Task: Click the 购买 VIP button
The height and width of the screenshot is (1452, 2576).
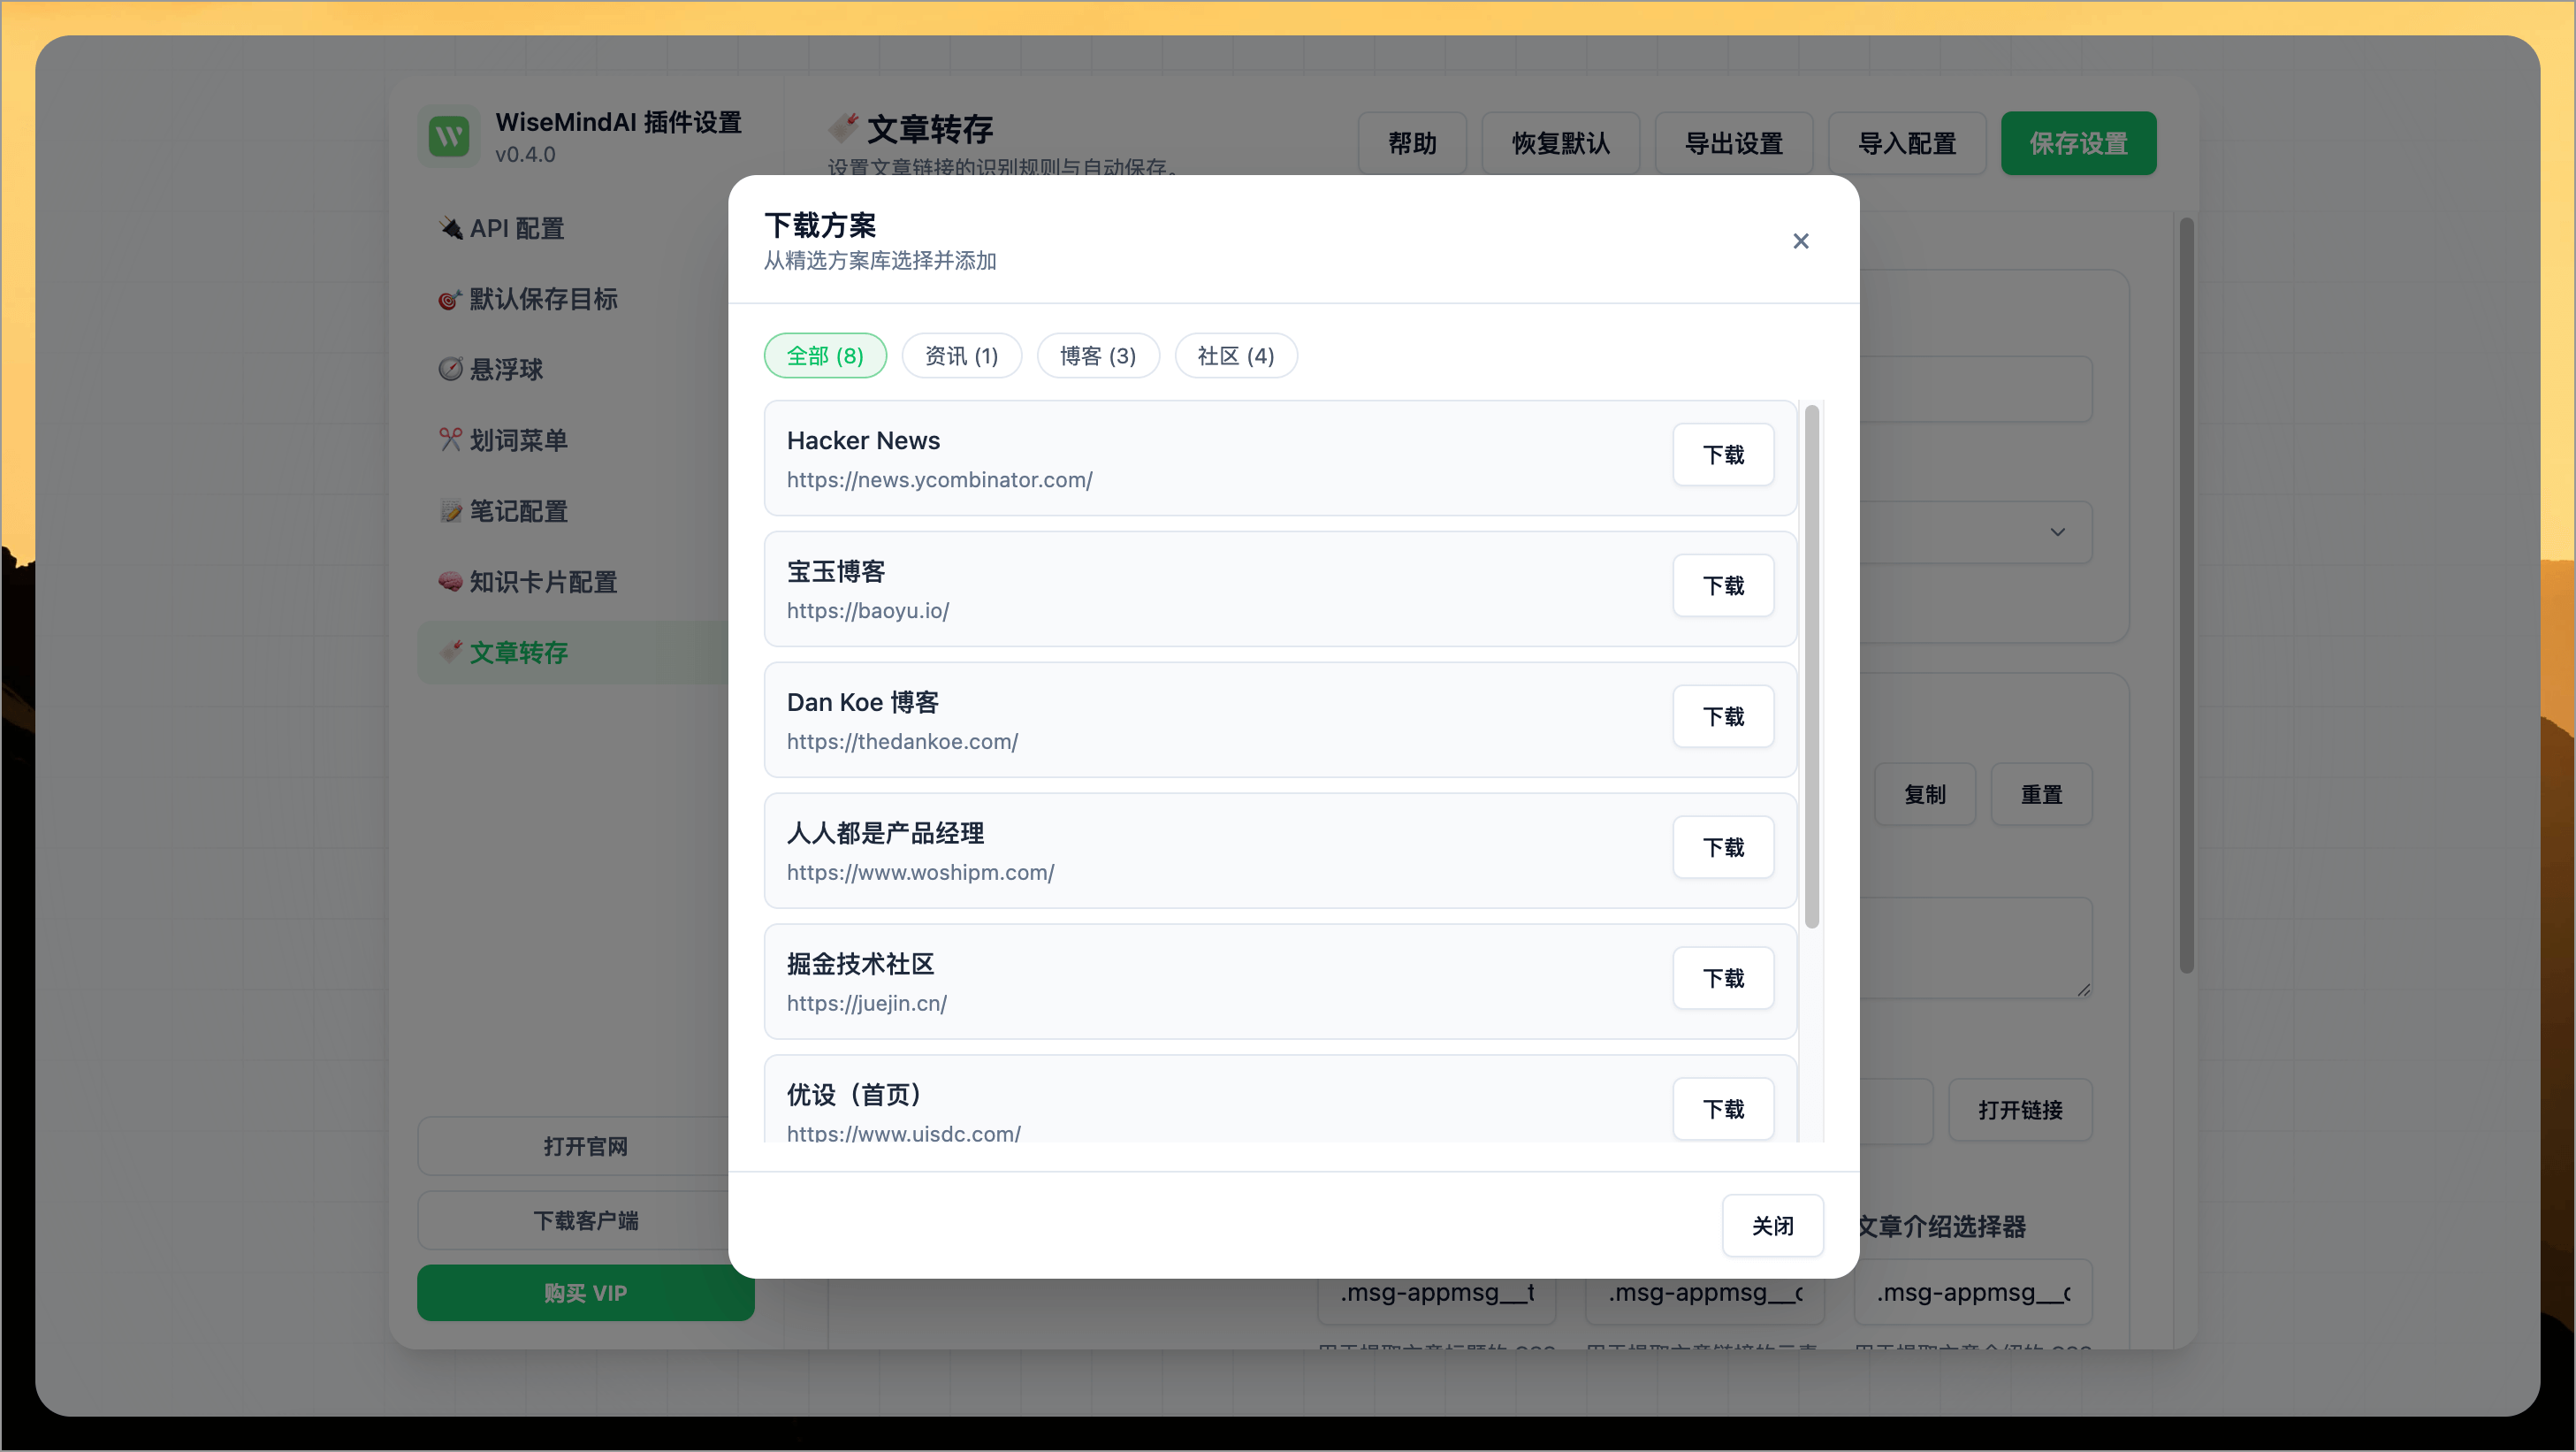Action: (585, 1292)
